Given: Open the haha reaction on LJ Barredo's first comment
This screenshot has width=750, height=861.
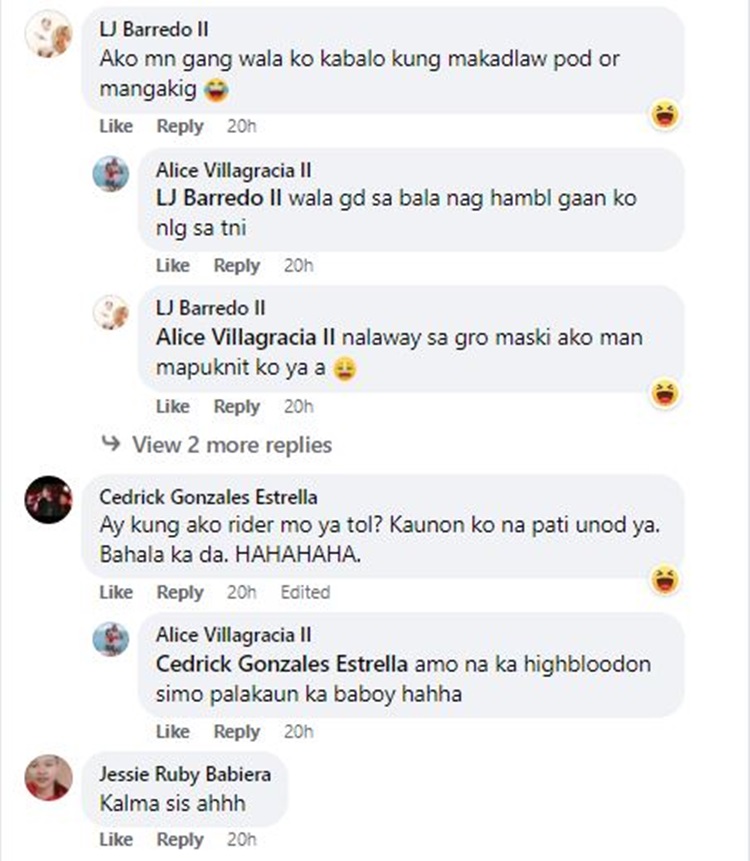Looking at the screenshot, I should [x=665, y=115].
